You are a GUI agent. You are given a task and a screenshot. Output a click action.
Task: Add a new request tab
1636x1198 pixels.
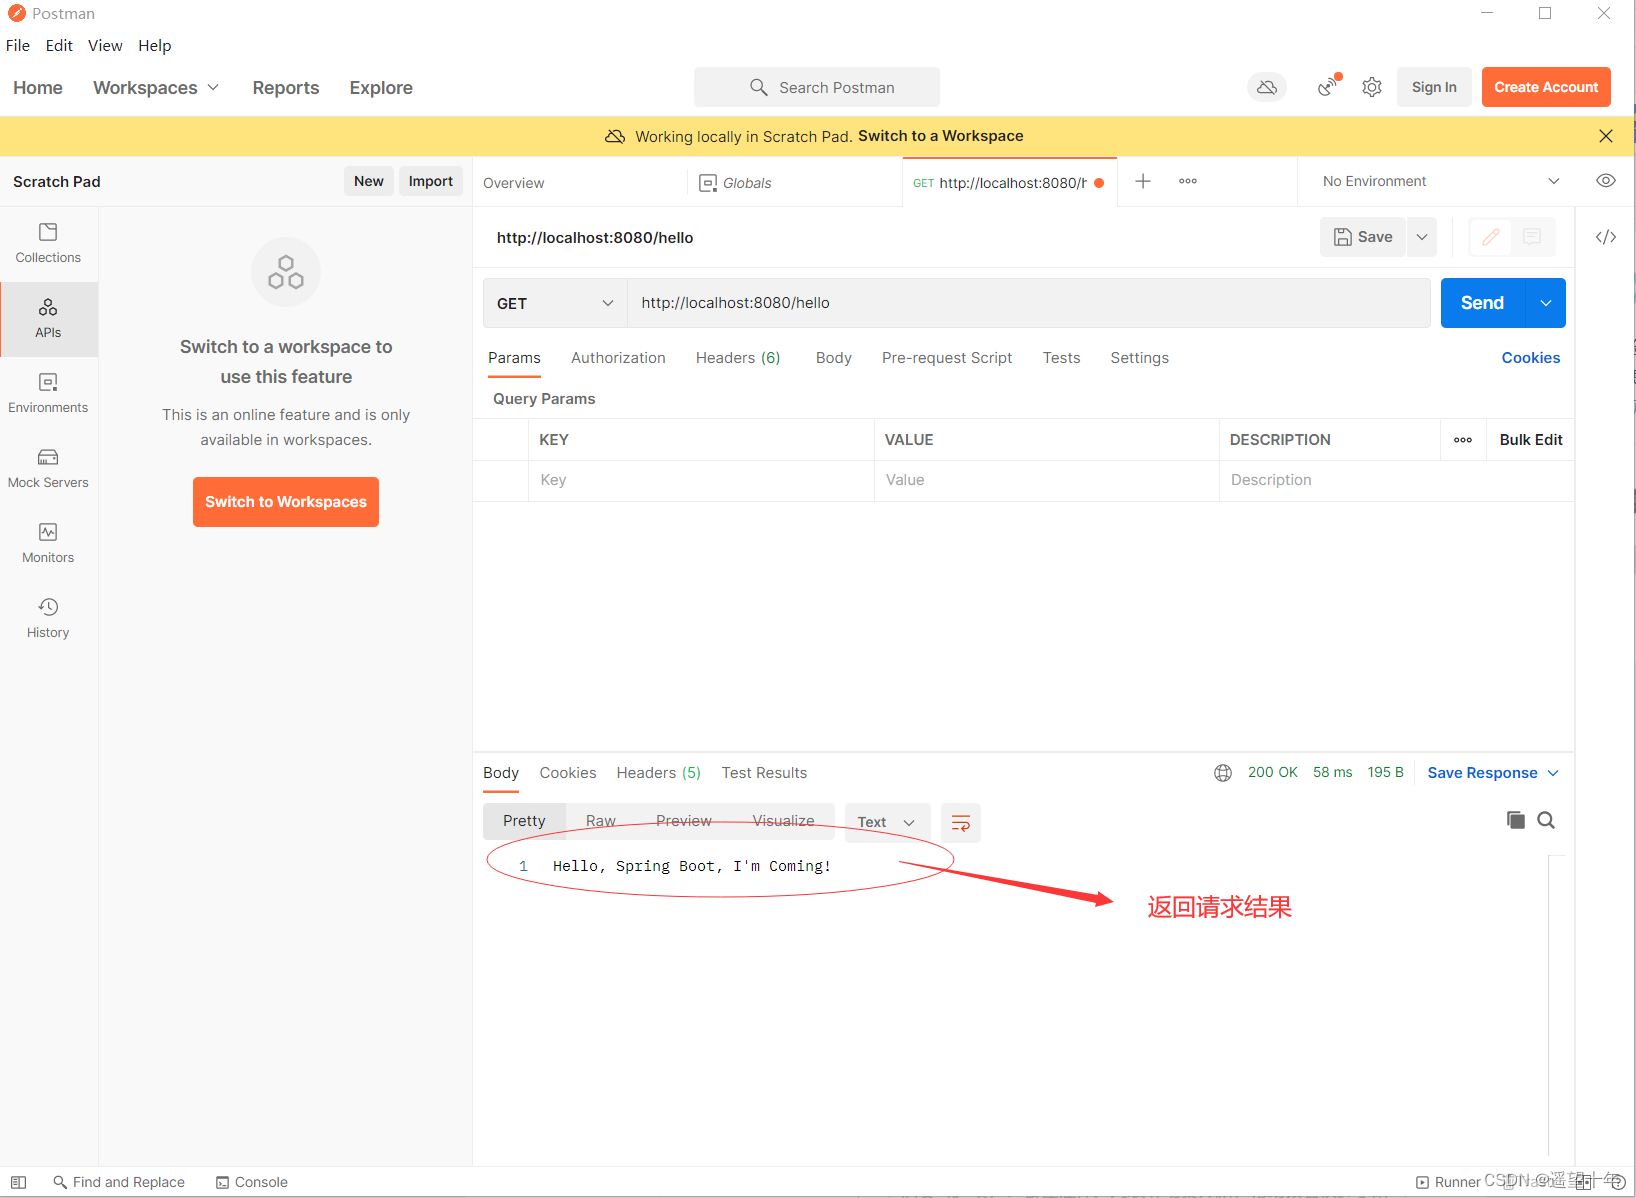(x=1143, y=181)
